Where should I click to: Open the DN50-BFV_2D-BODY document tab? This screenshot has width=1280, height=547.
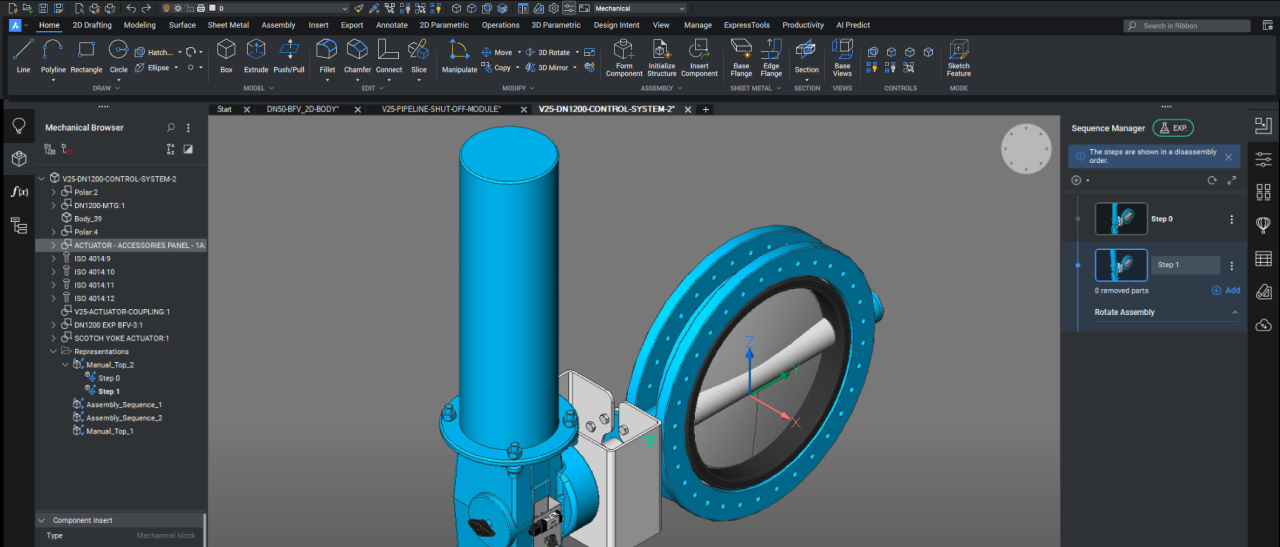[x=302, y=109]
